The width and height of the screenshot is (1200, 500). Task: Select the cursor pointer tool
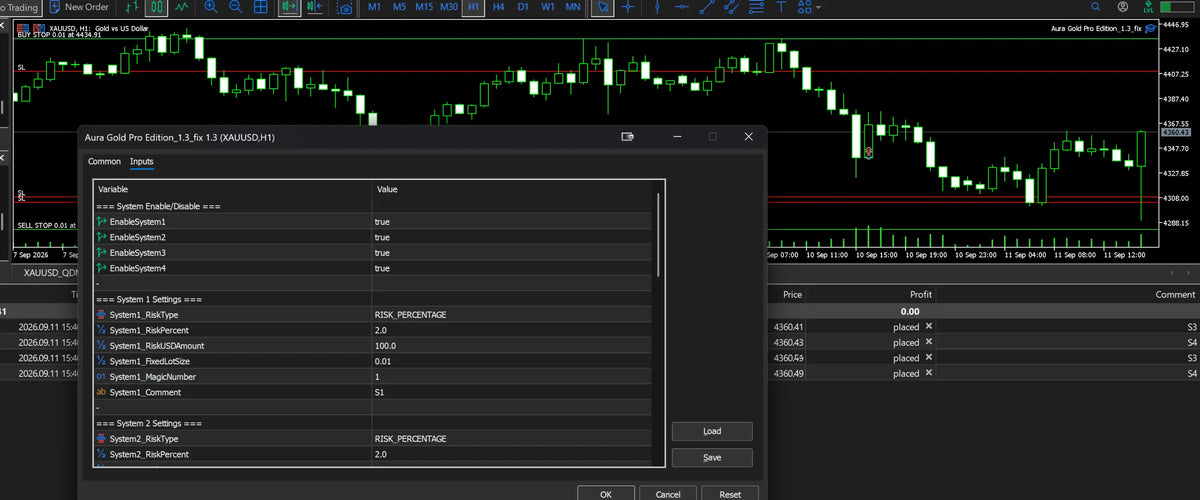(603, 7)
